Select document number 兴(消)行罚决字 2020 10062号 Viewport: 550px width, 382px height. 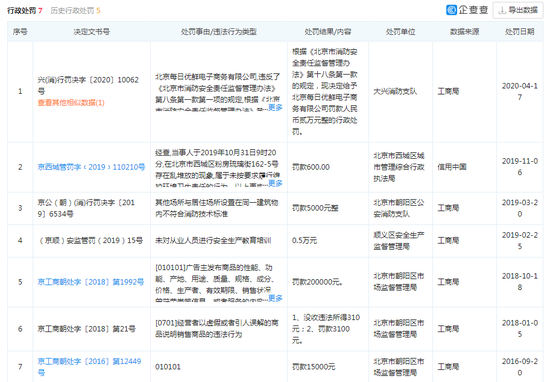[x=88, y=85]
